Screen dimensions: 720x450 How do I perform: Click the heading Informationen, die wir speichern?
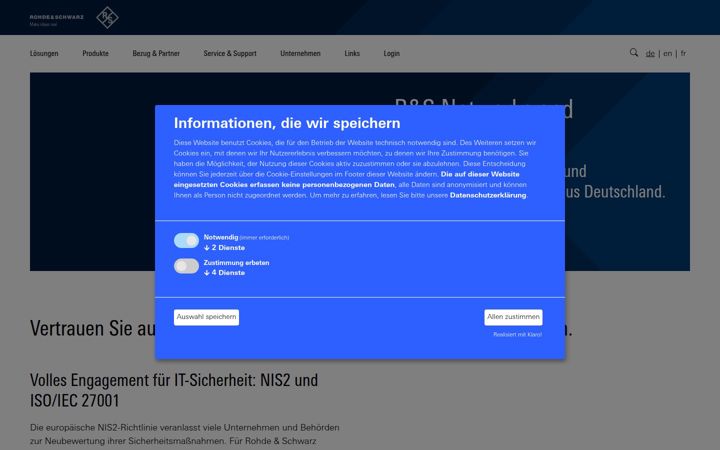coord(287,123)
